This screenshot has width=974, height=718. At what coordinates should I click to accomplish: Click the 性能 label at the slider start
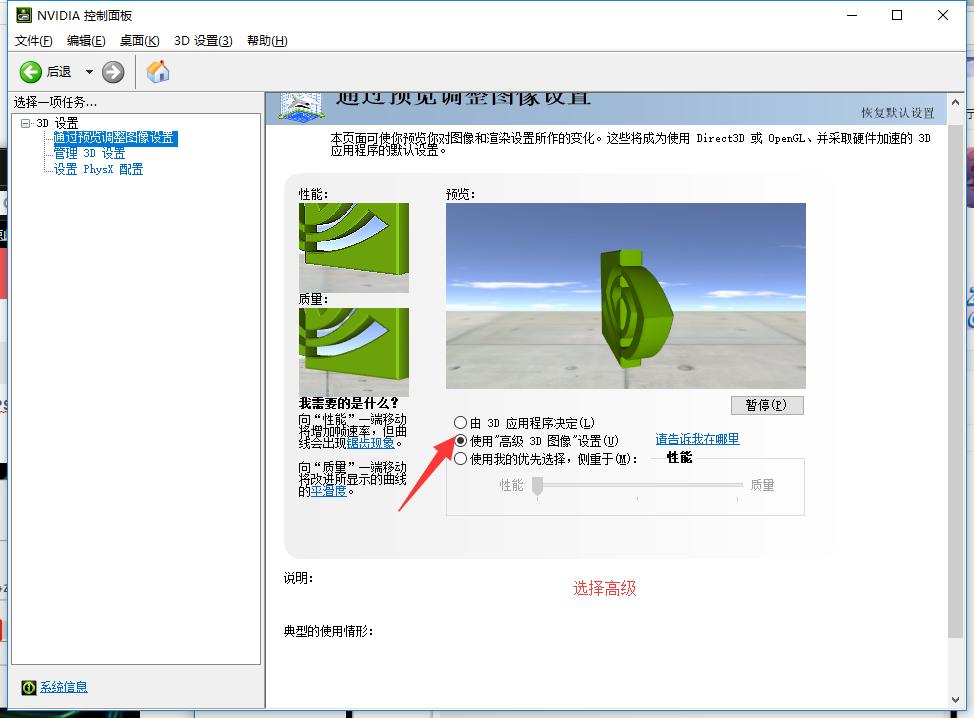(512, 485)
